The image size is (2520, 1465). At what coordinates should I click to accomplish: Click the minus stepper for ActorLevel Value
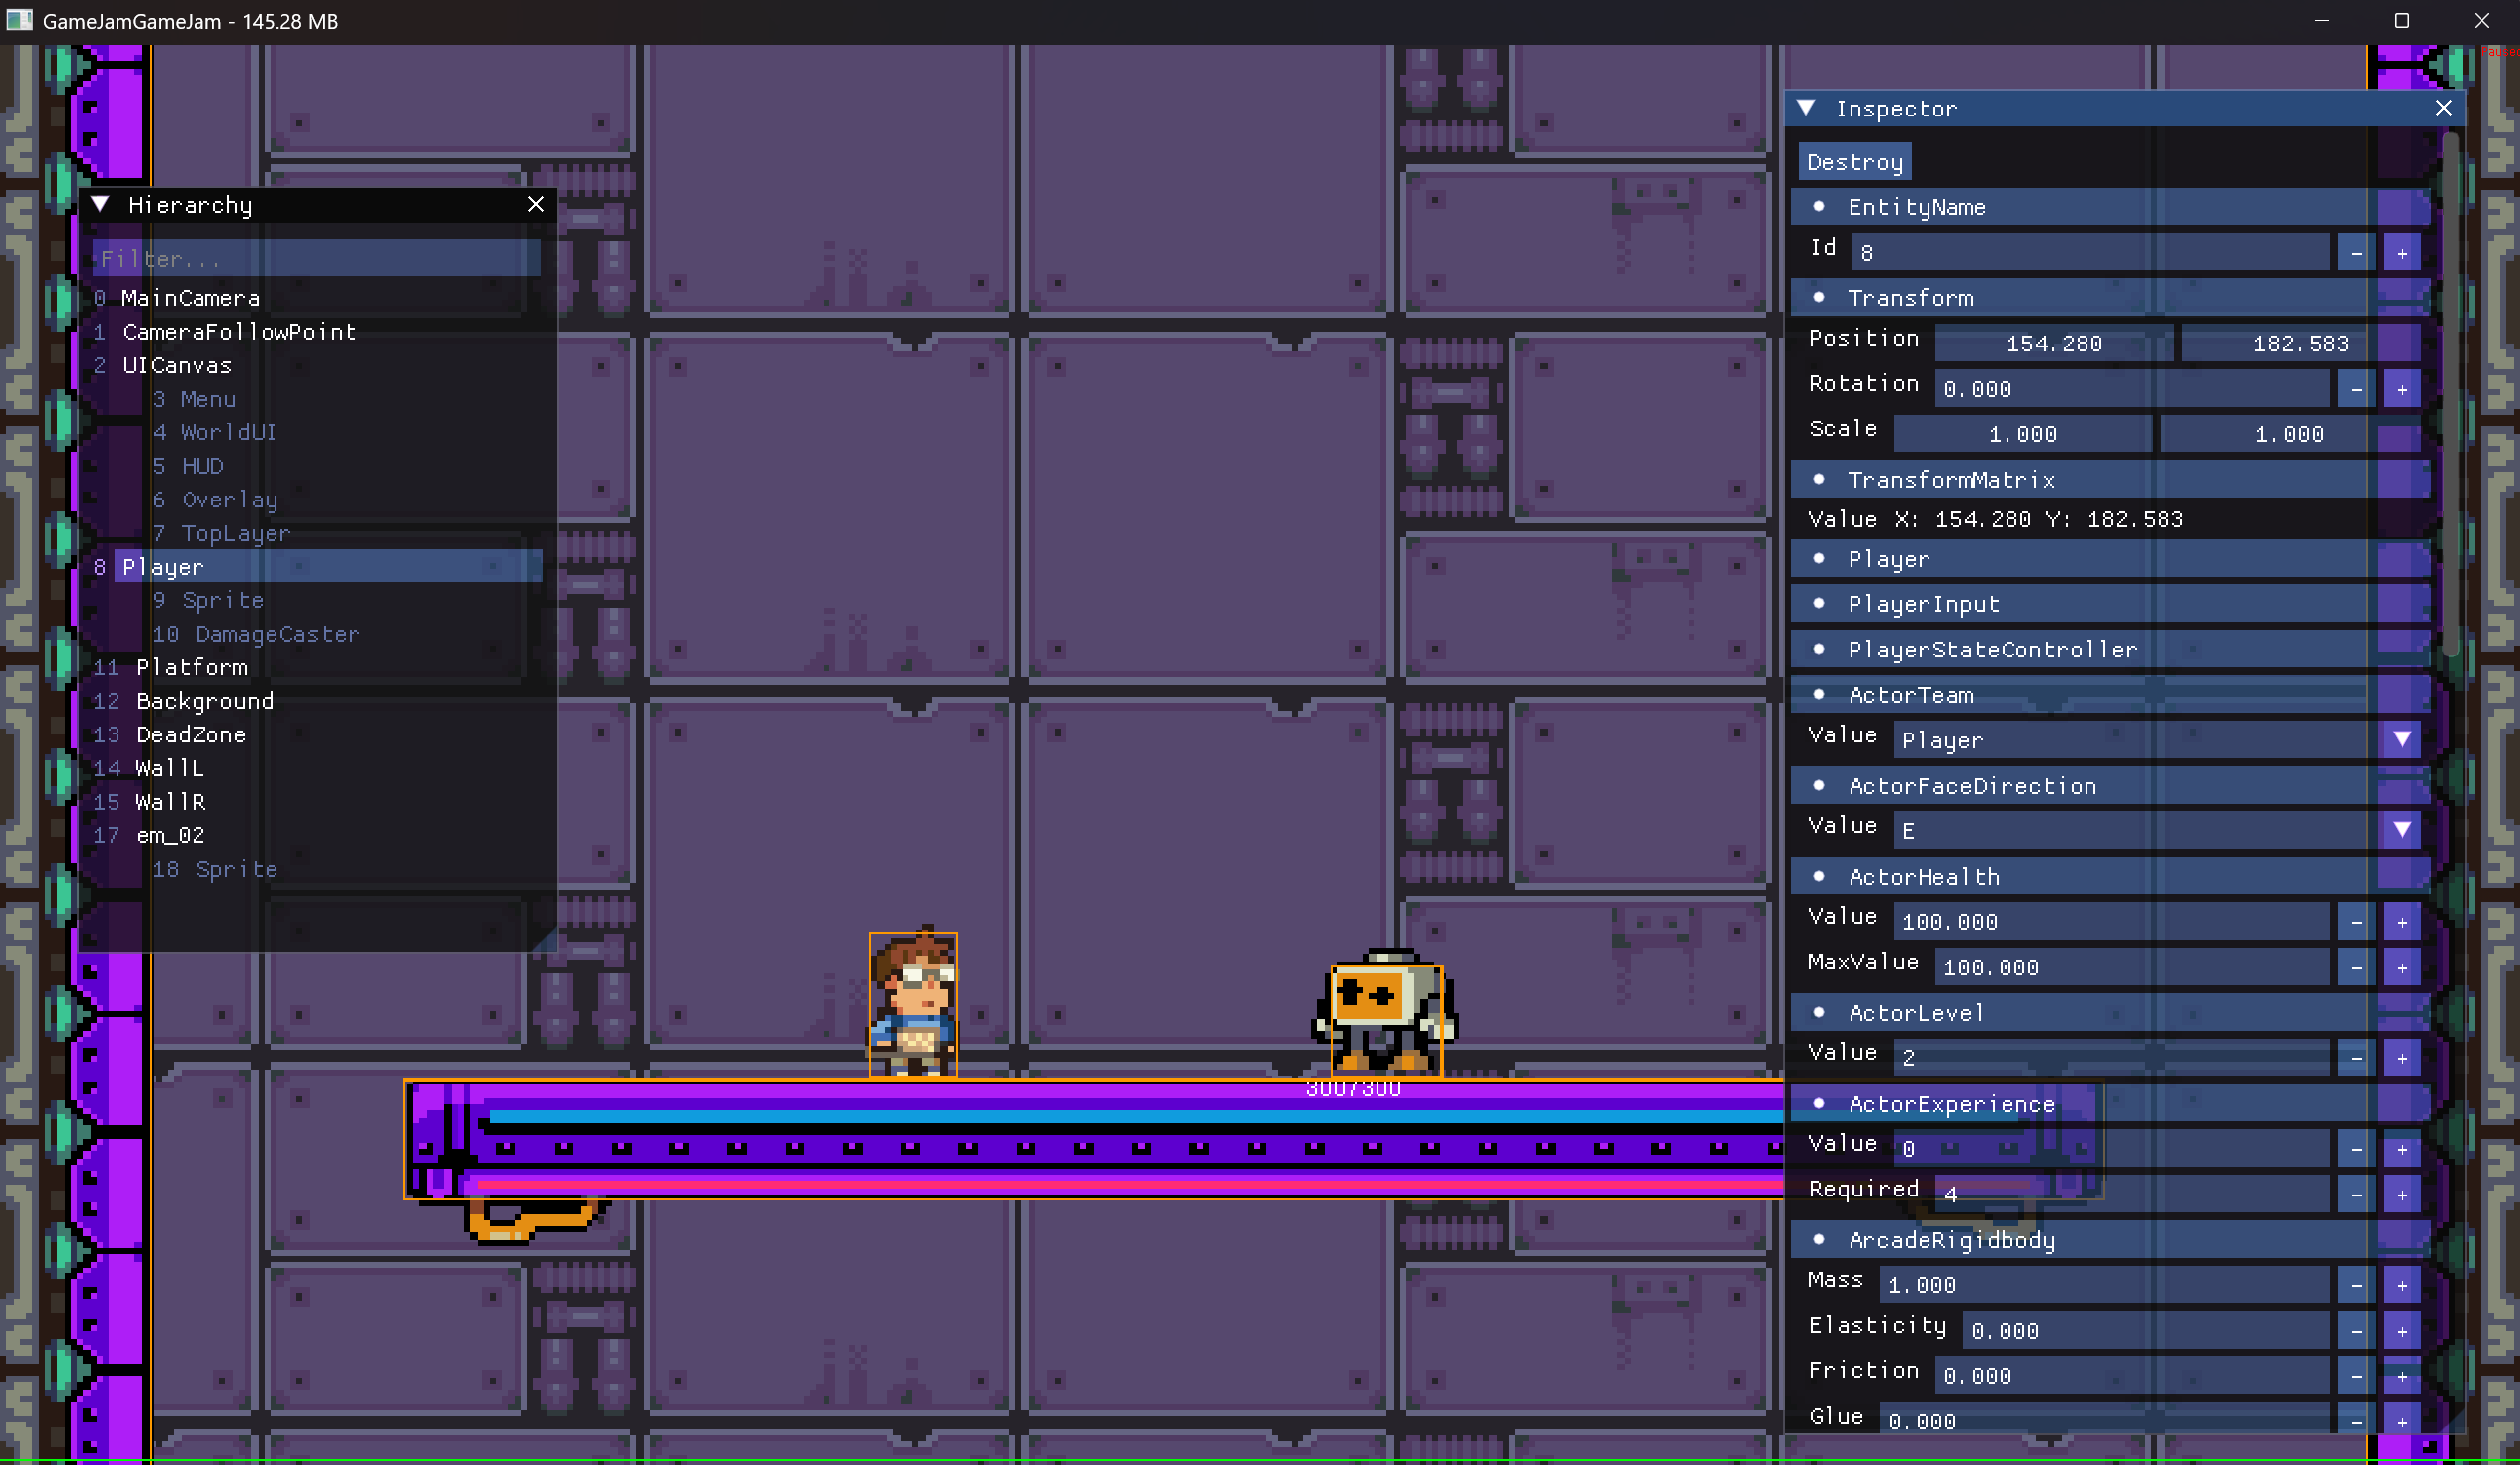coord(2355,1058)
